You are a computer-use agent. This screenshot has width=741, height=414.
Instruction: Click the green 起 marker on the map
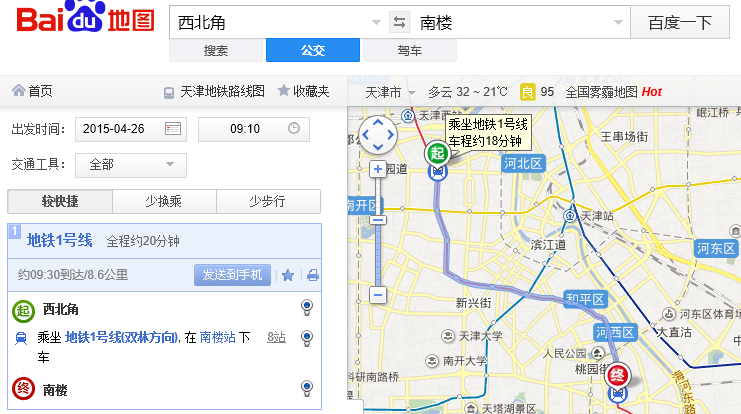tap(437, 153)
